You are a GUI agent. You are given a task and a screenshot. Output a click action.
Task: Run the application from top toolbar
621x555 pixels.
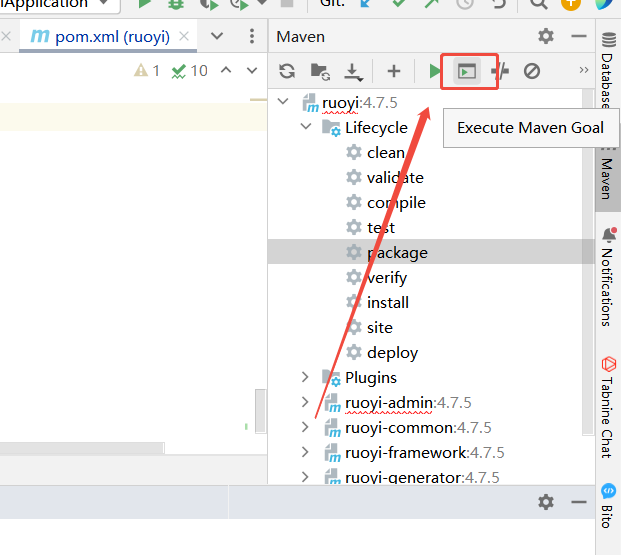pyautogui.click(x=145, y=4)
